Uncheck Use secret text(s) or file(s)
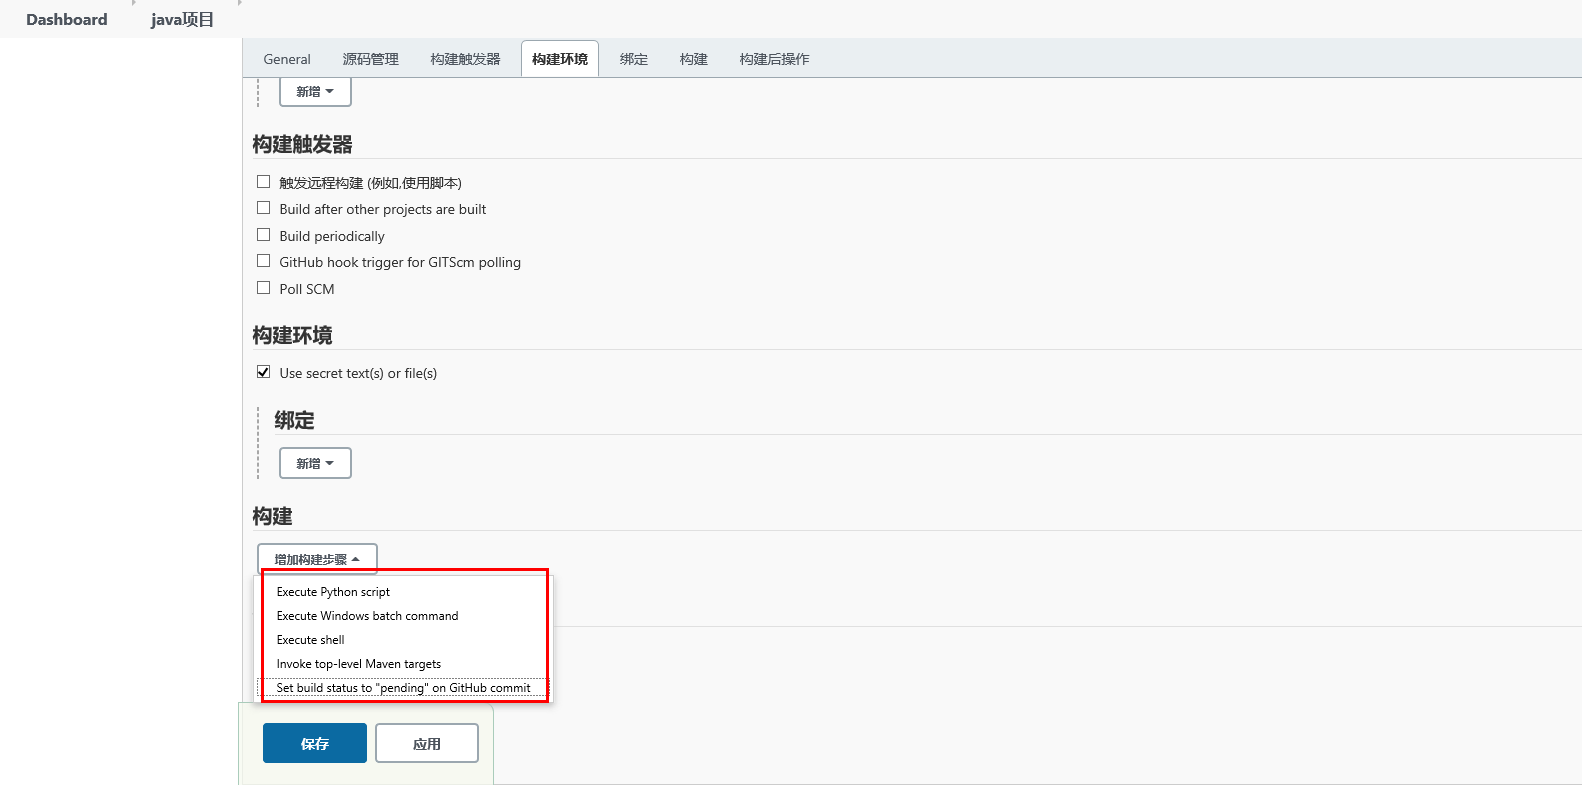This screenshot has width=1582, height=785. coord(263,372)
